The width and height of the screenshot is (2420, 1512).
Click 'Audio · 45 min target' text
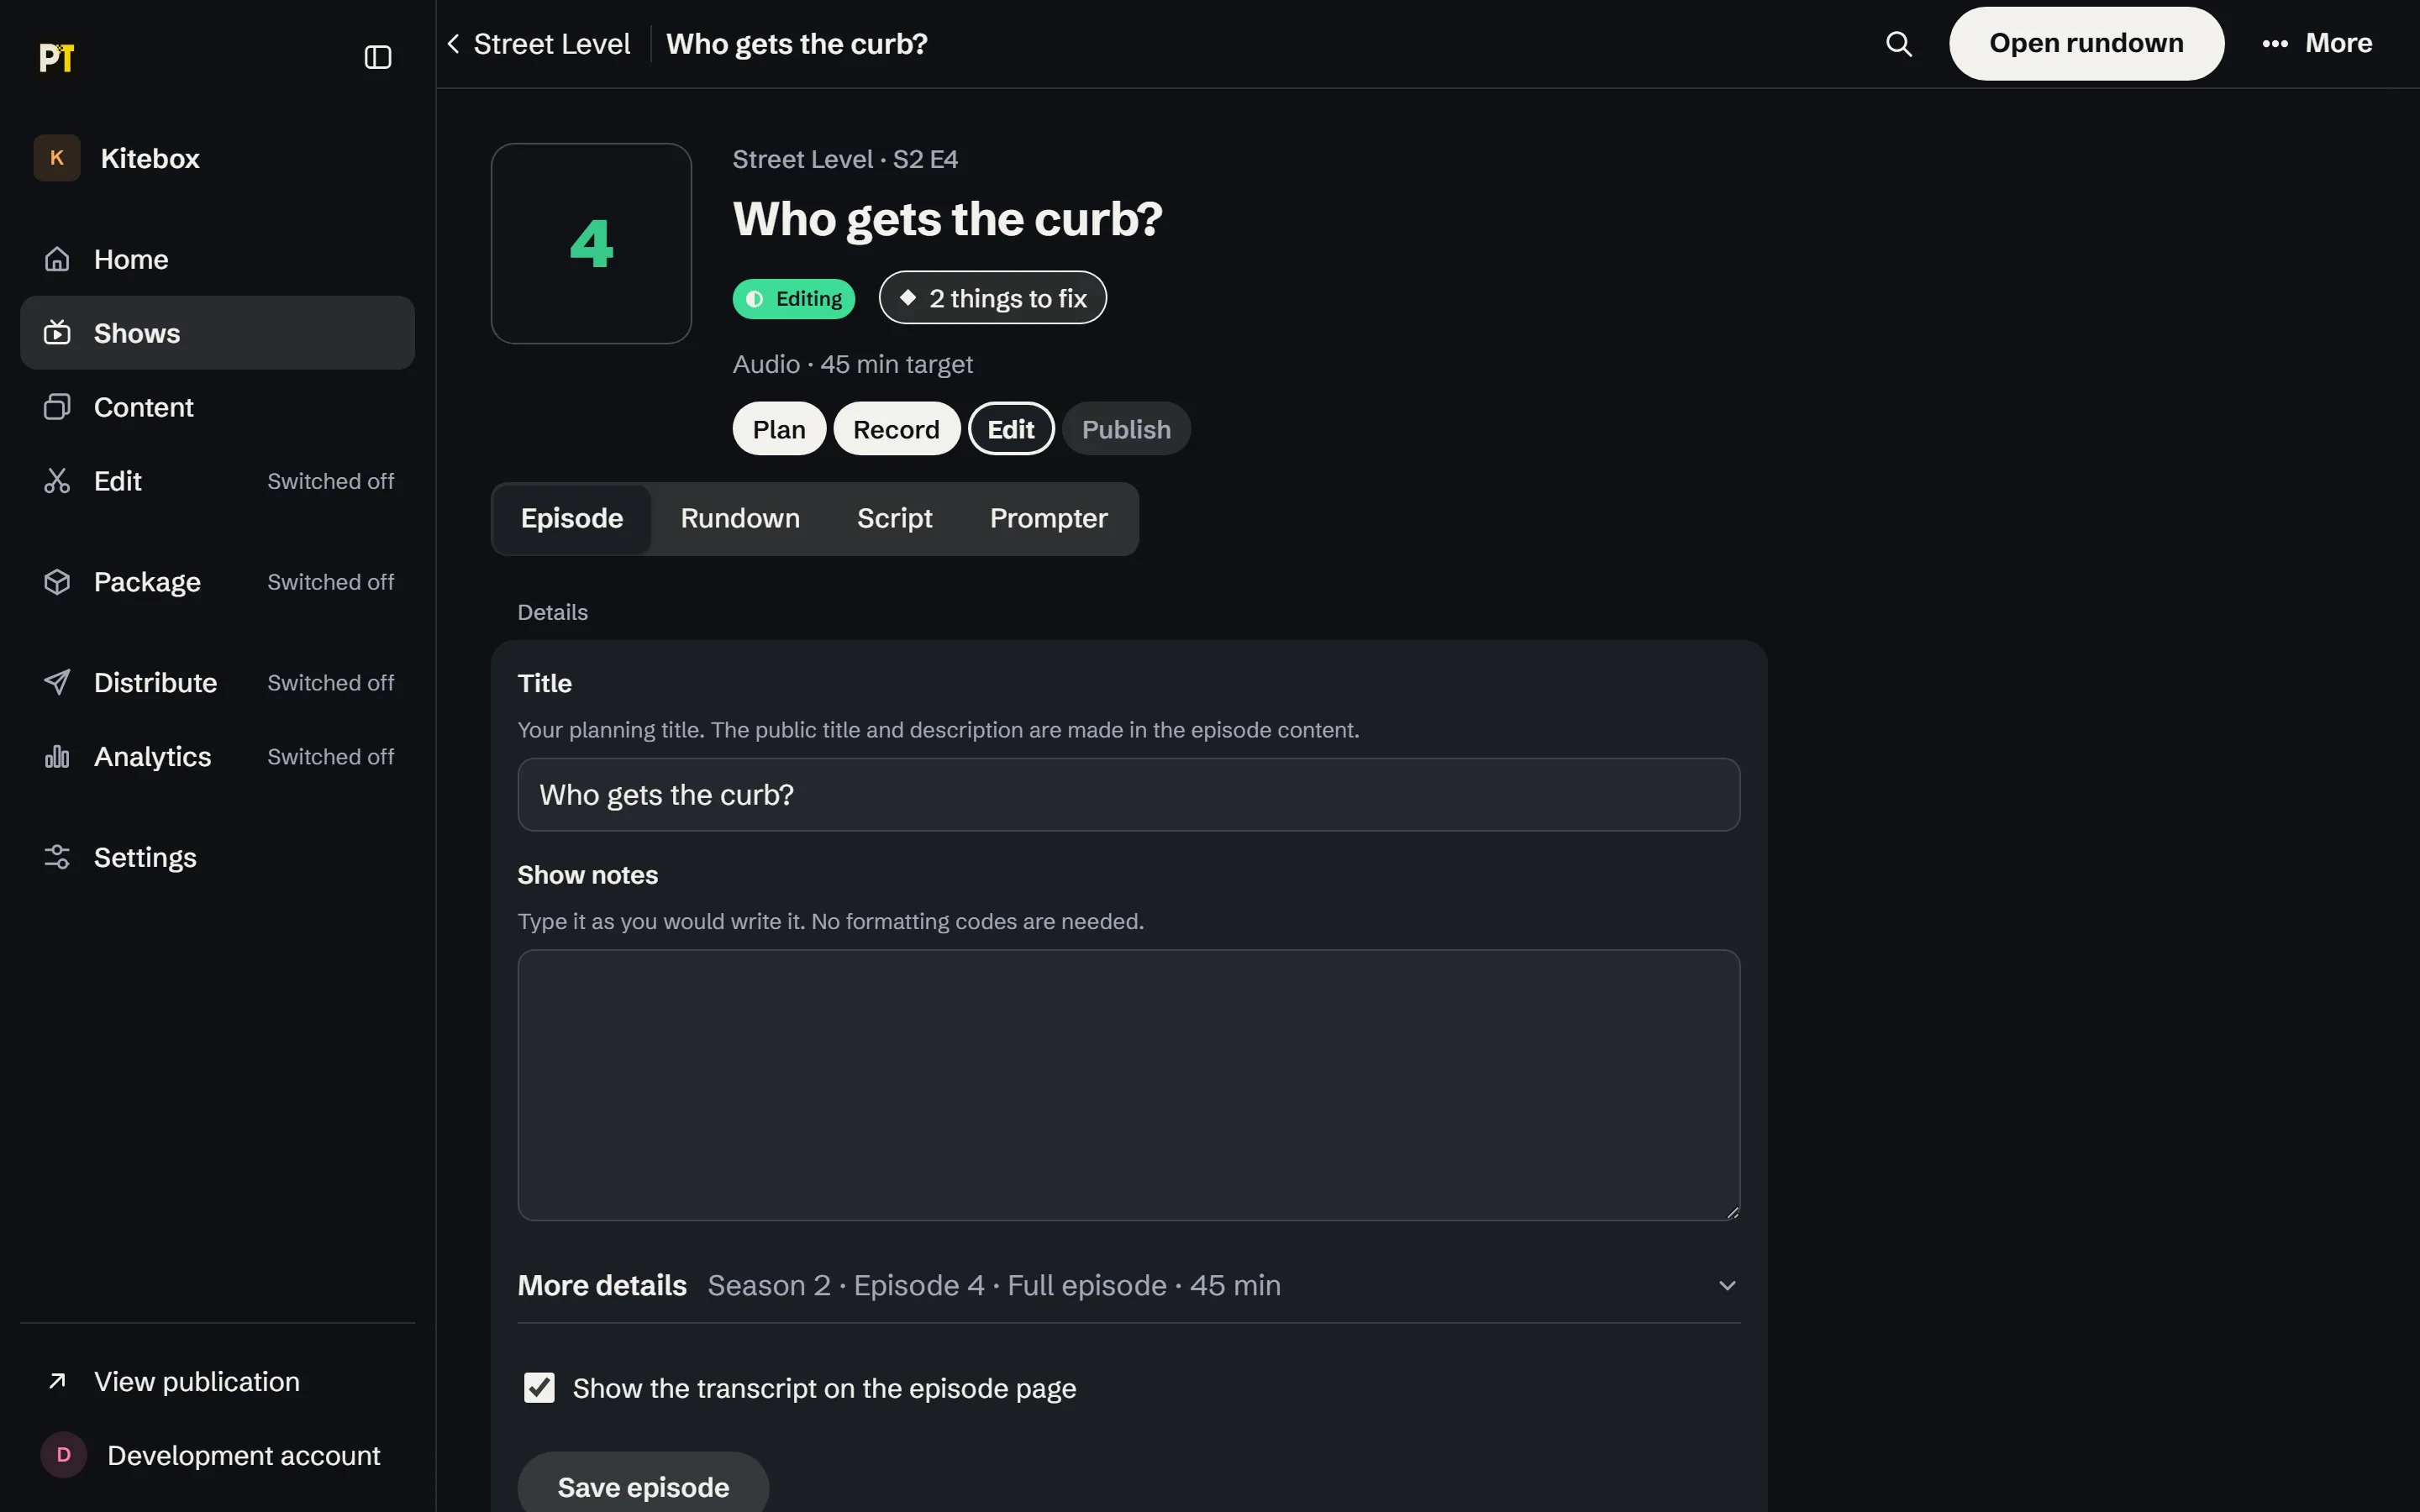coord(853,364)
